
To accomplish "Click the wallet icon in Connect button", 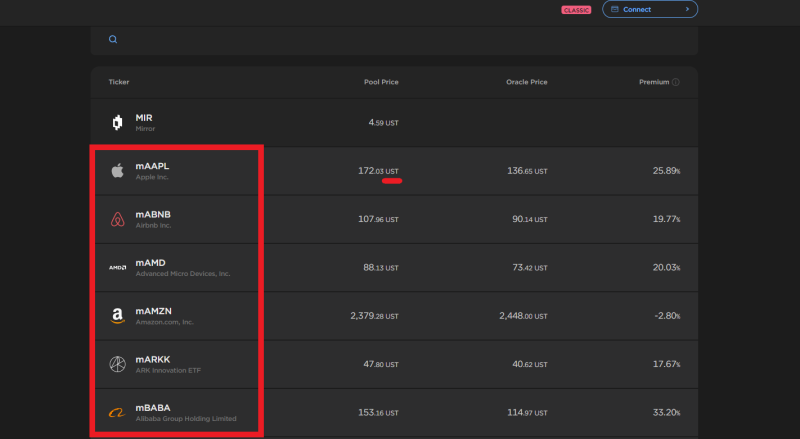I will point(615,9).
